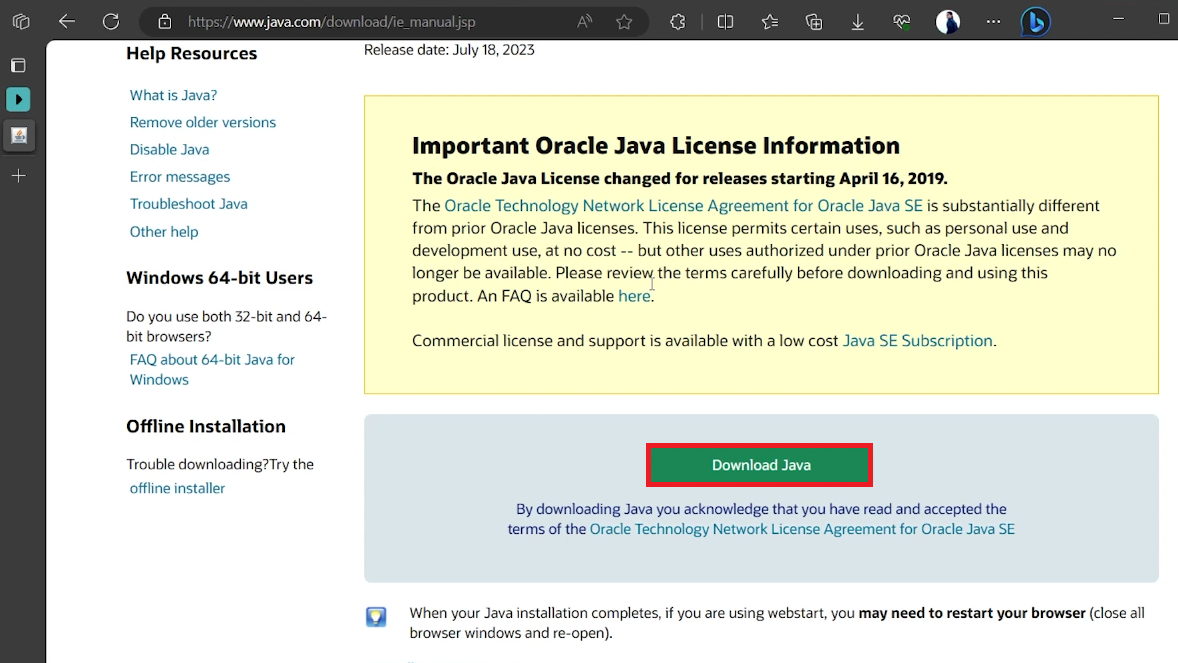Open the Collections icon in toolbar
Screen dimensions: 1178x663
coord(814,22)
